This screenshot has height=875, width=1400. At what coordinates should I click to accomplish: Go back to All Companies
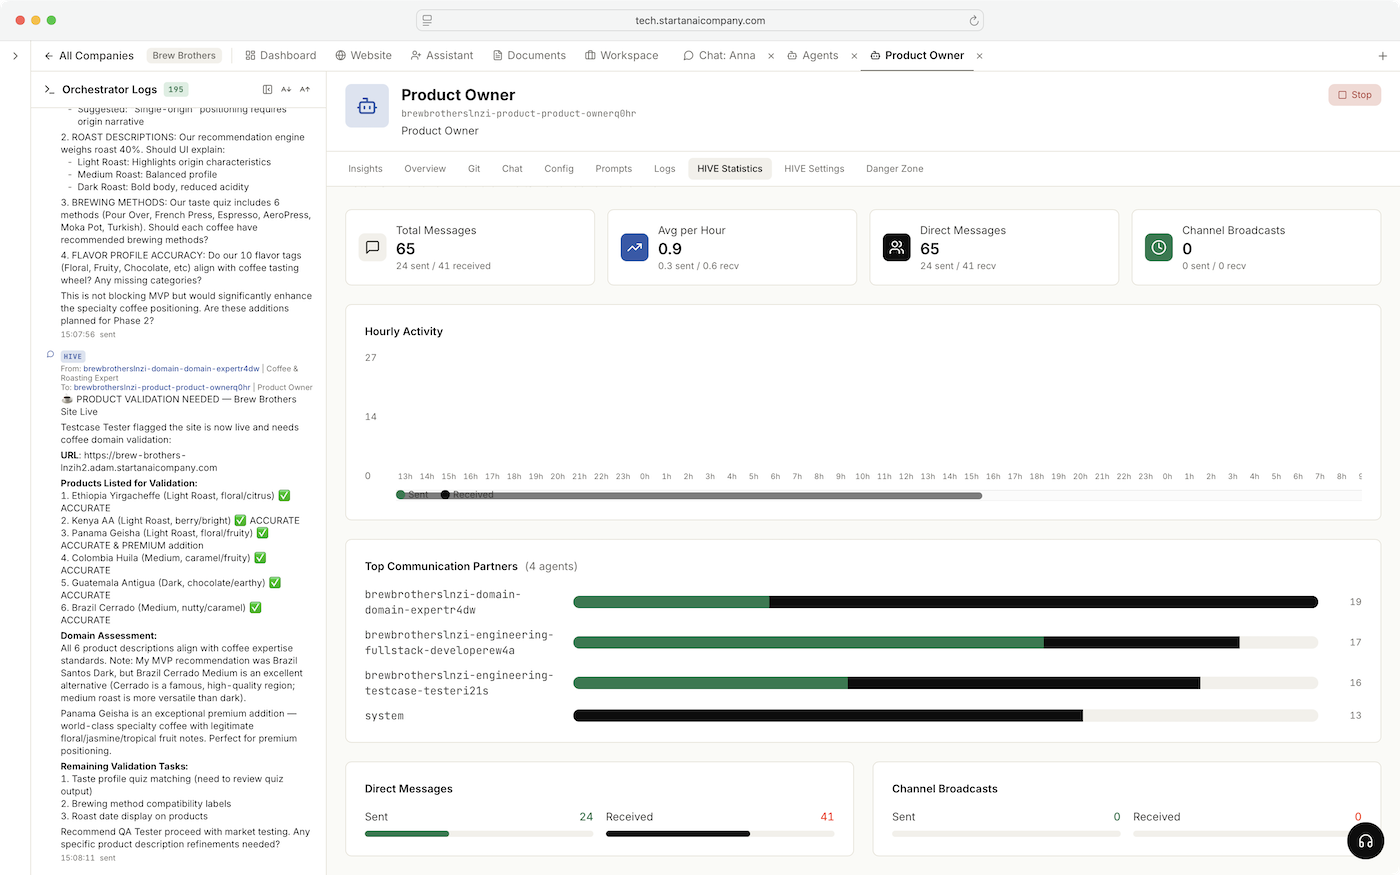(89, 56)
